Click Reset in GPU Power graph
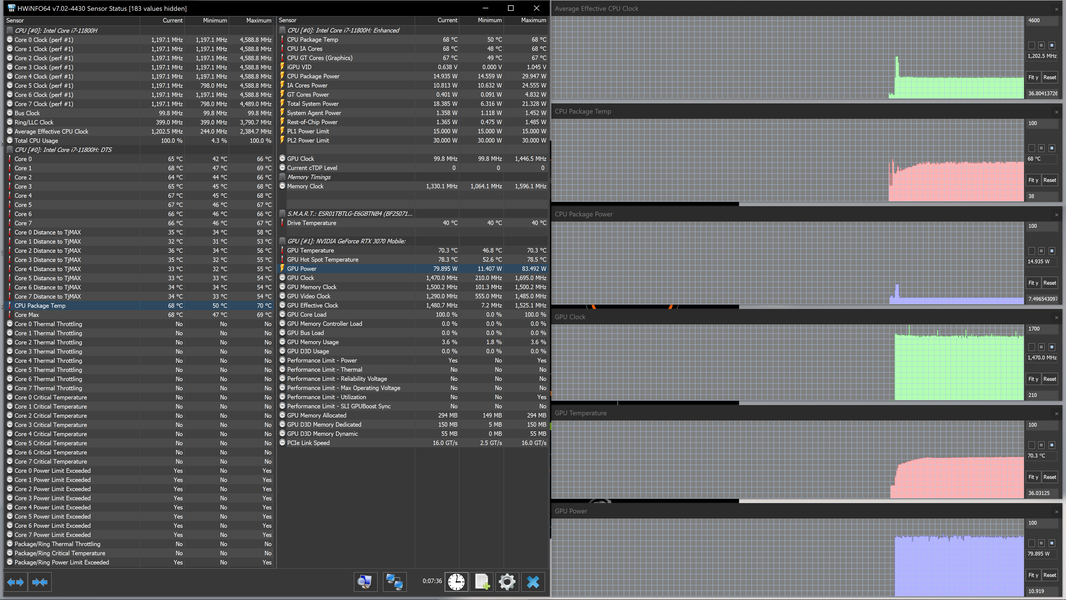 1050,575
